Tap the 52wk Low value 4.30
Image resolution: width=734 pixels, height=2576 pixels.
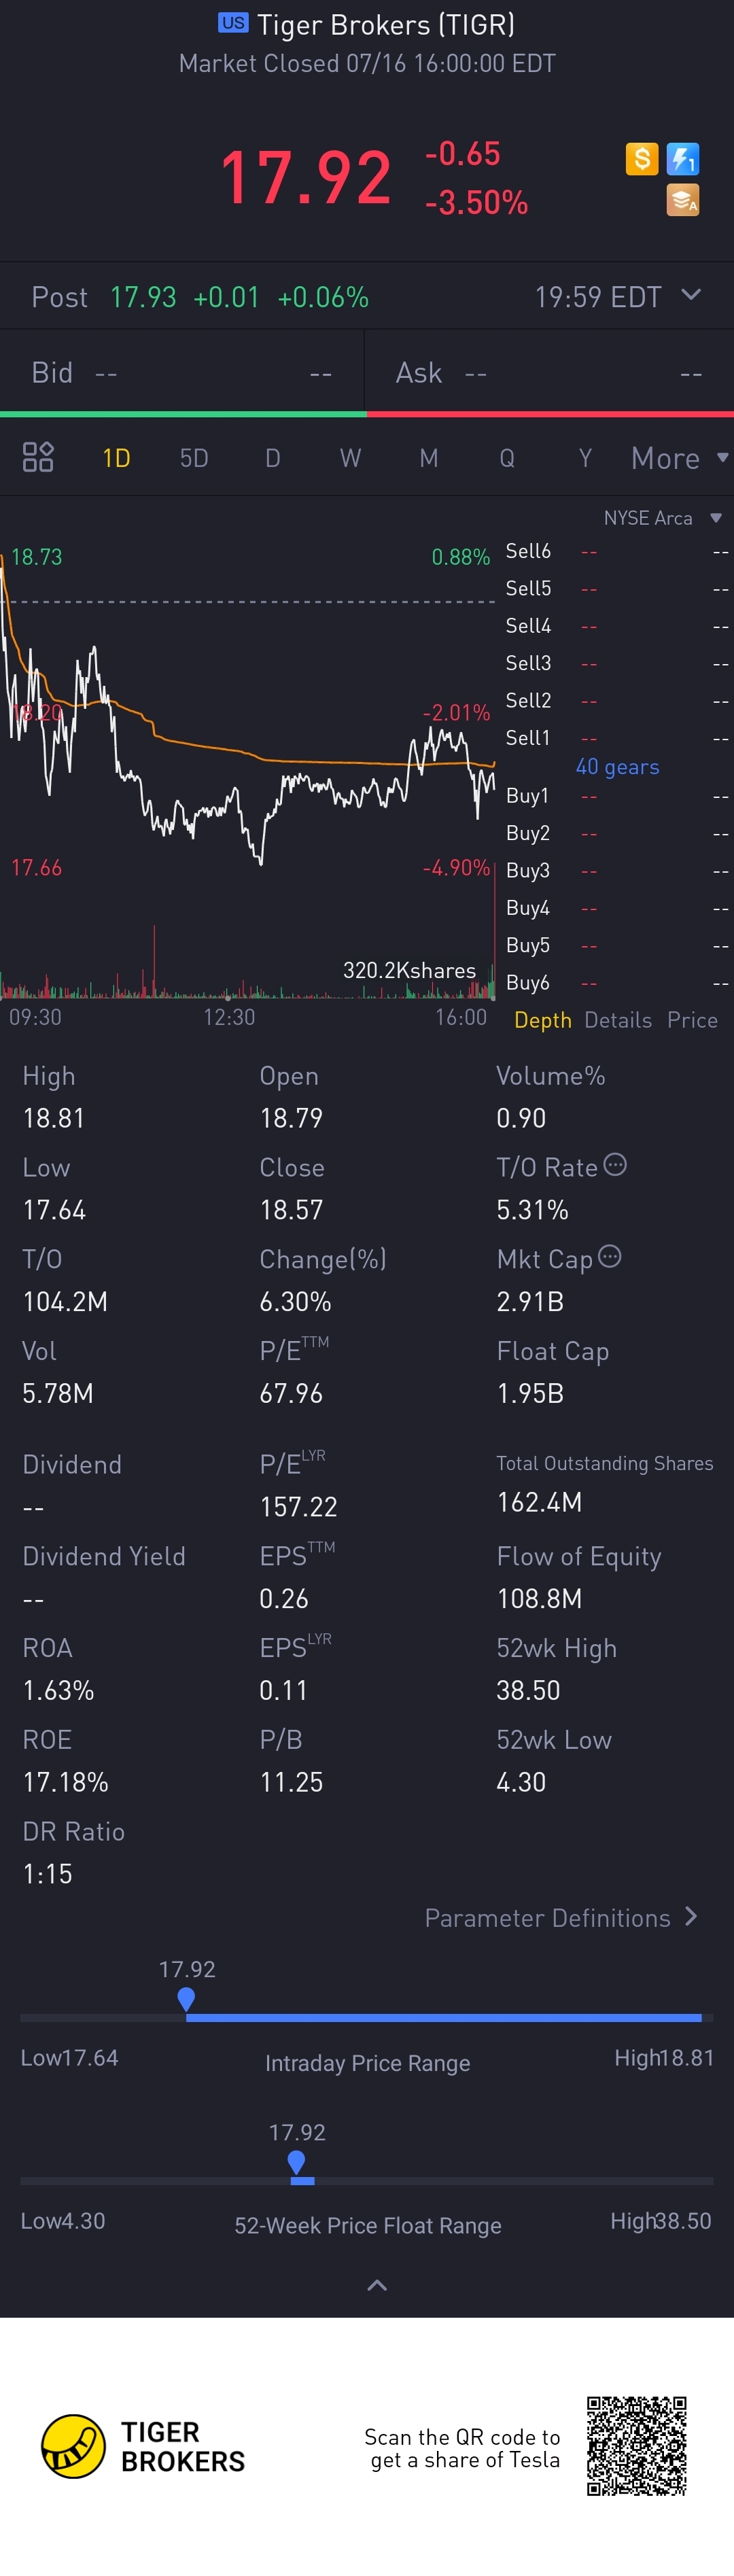[521, 1782]
